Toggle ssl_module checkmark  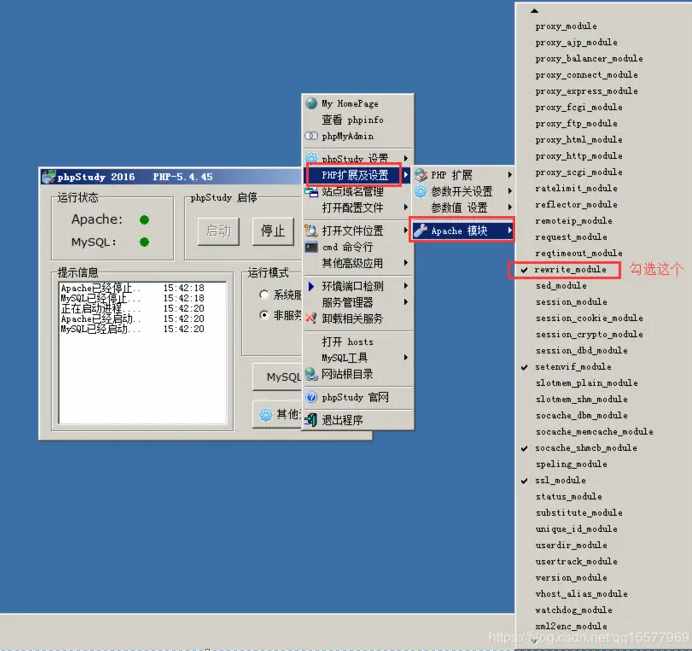click(x=524, y=481)
